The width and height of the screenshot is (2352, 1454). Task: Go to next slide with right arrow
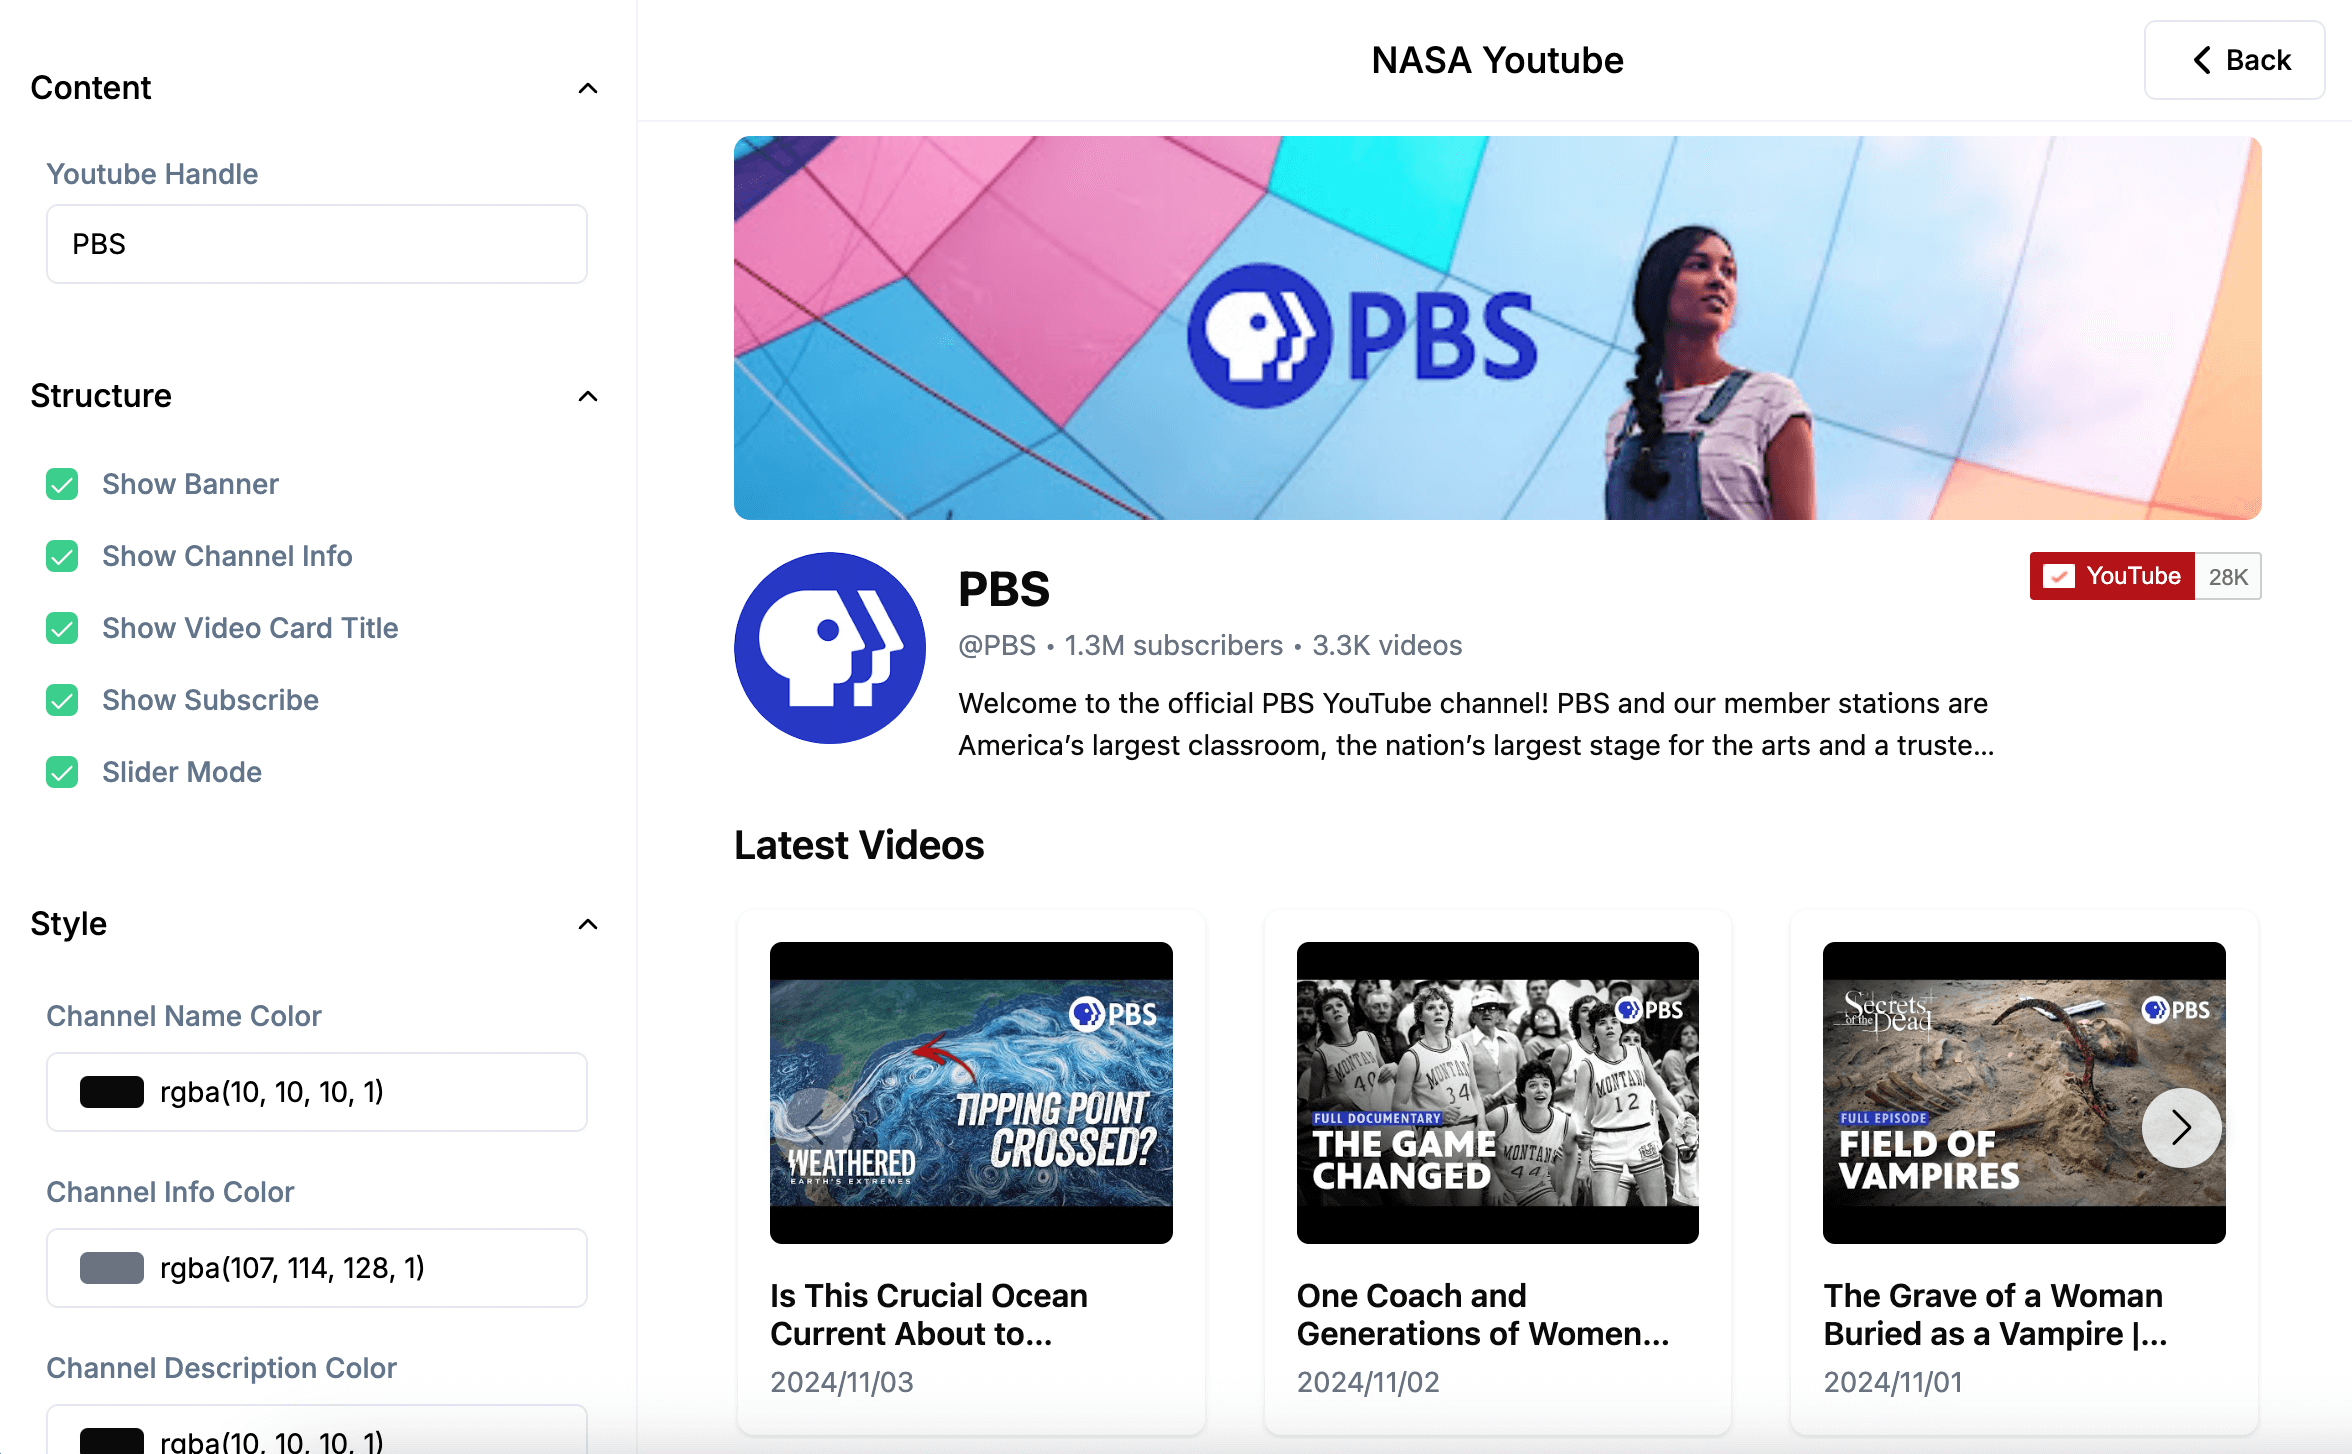2182,1128
